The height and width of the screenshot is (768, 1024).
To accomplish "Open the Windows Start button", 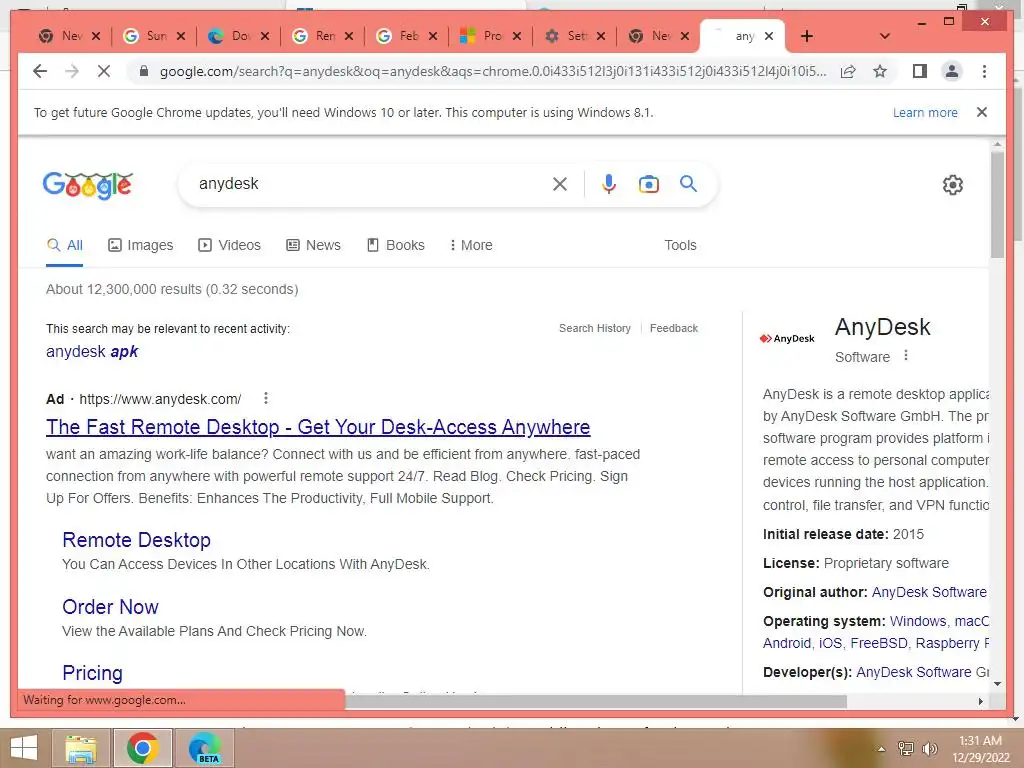I will 24,748.
